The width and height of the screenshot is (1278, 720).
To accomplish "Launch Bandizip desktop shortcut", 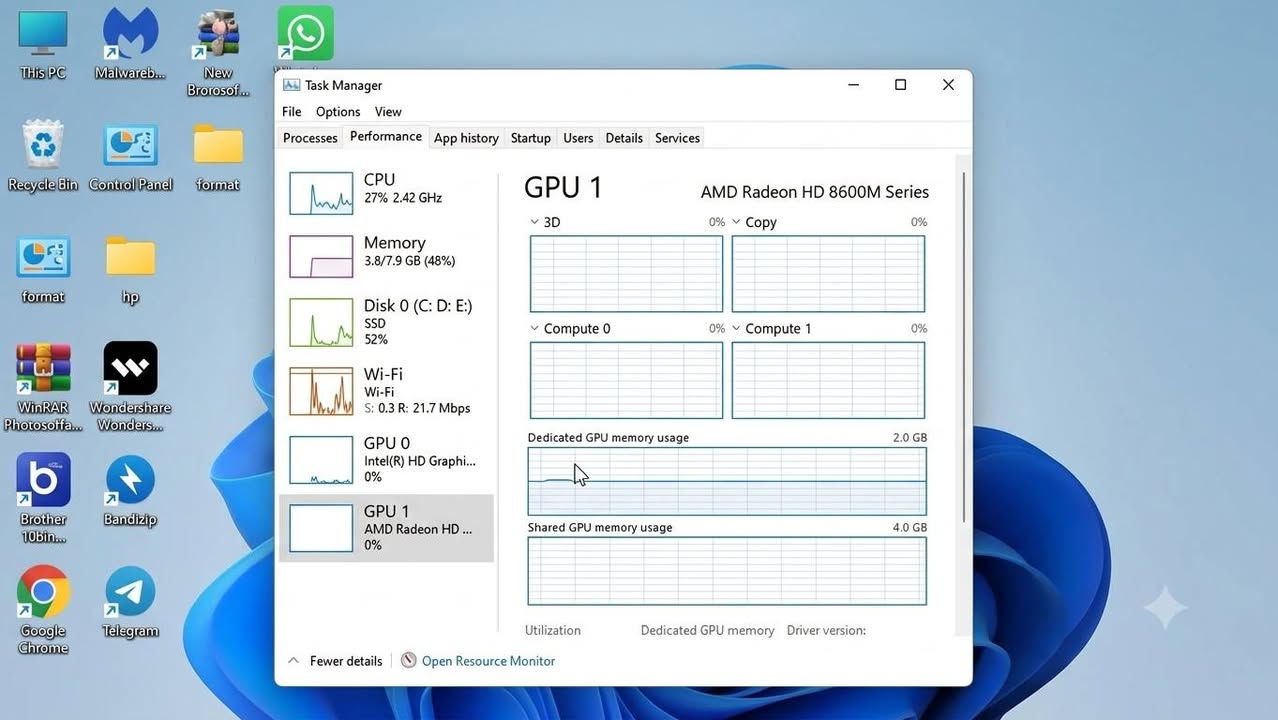I will click(130, 490).
